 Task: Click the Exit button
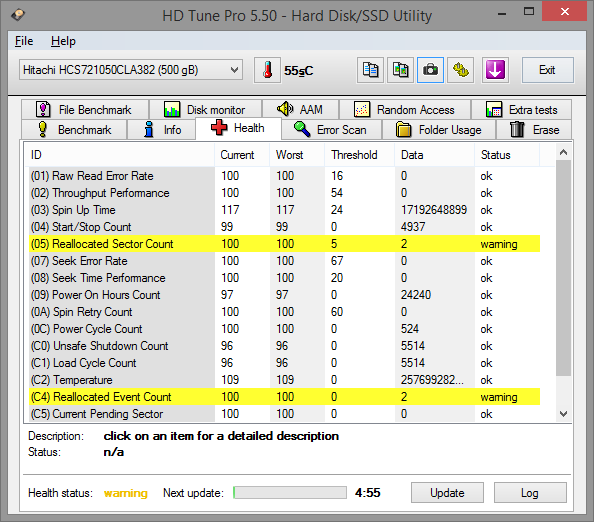(547, 70)
